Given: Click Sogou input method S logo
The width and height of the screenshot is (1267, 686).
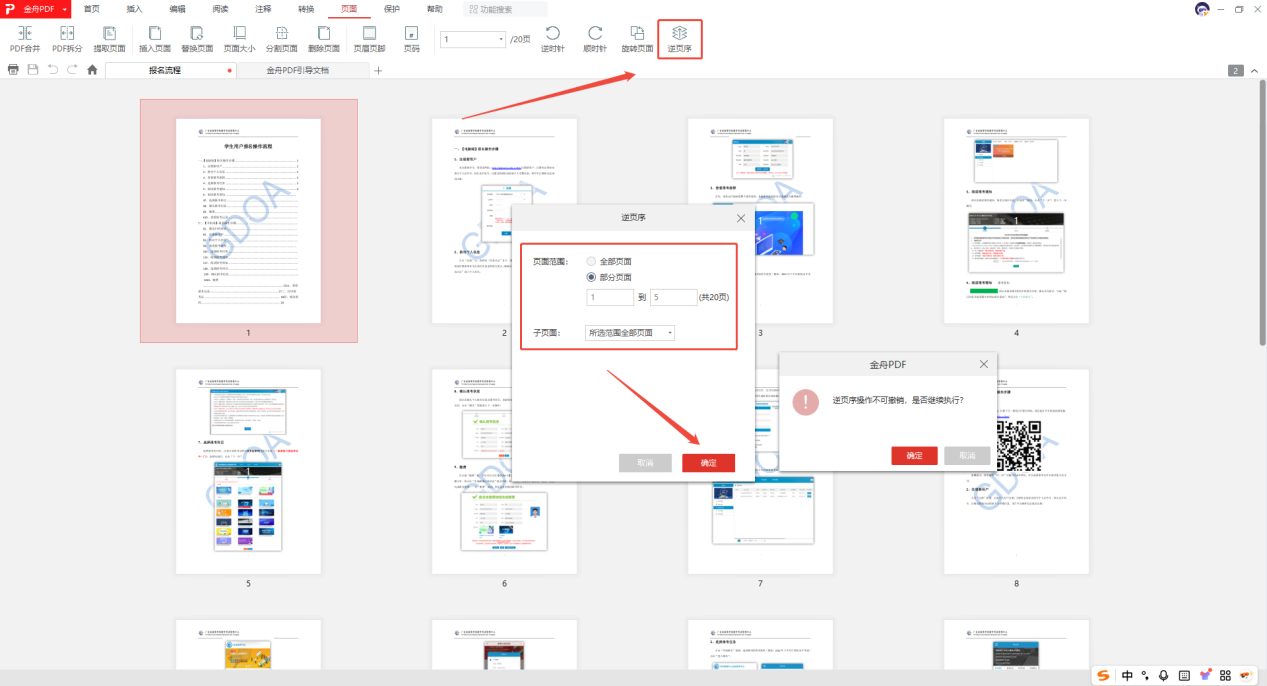Looking at the screenshot, I should click(x=1104, y=675).
